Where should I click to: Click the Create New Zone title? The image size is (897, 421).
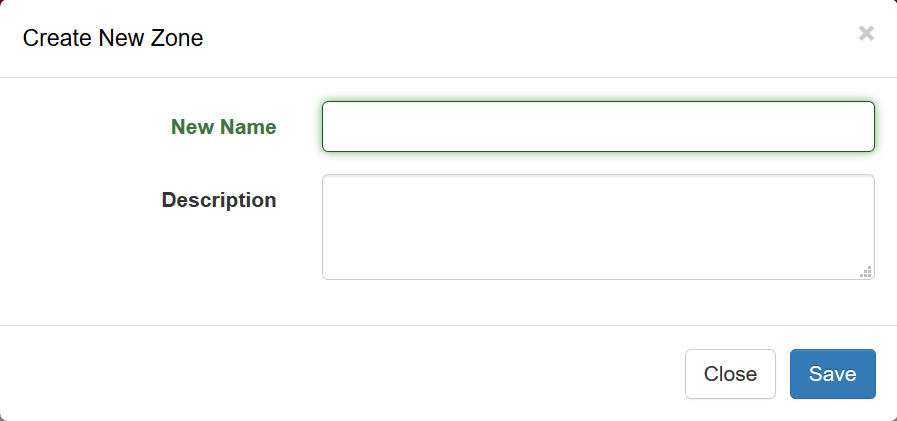coord(113,39)
